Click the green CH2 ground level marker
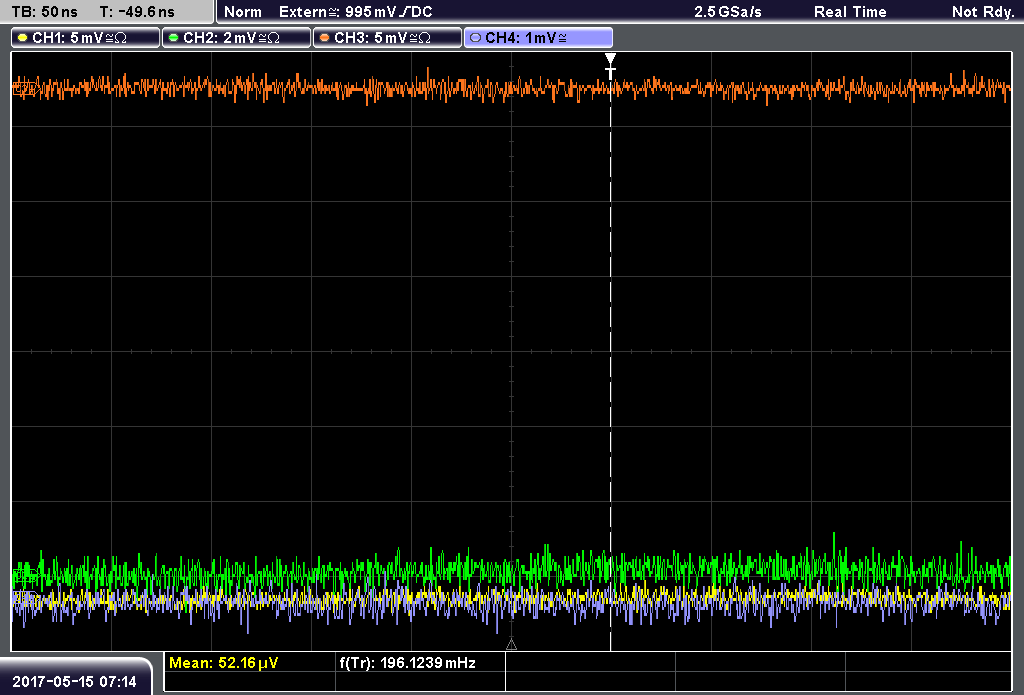This screenshot has width=1024, height=695. [x=25, y=575]
